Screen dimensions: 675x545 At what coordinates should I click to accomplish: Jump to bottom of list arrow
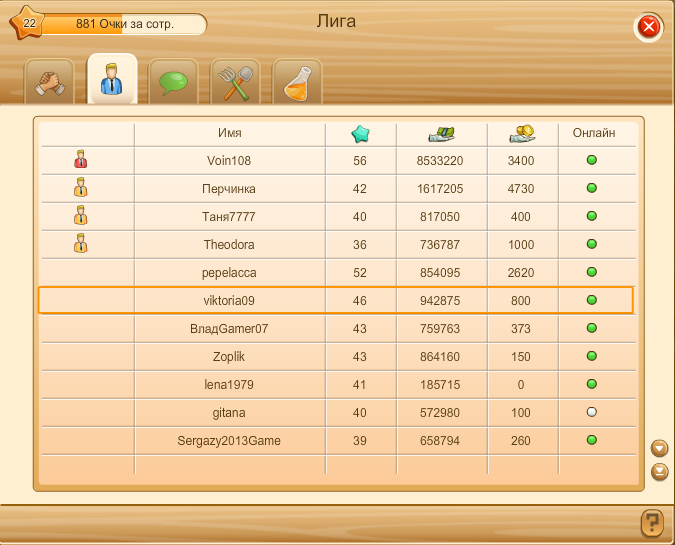659,471
